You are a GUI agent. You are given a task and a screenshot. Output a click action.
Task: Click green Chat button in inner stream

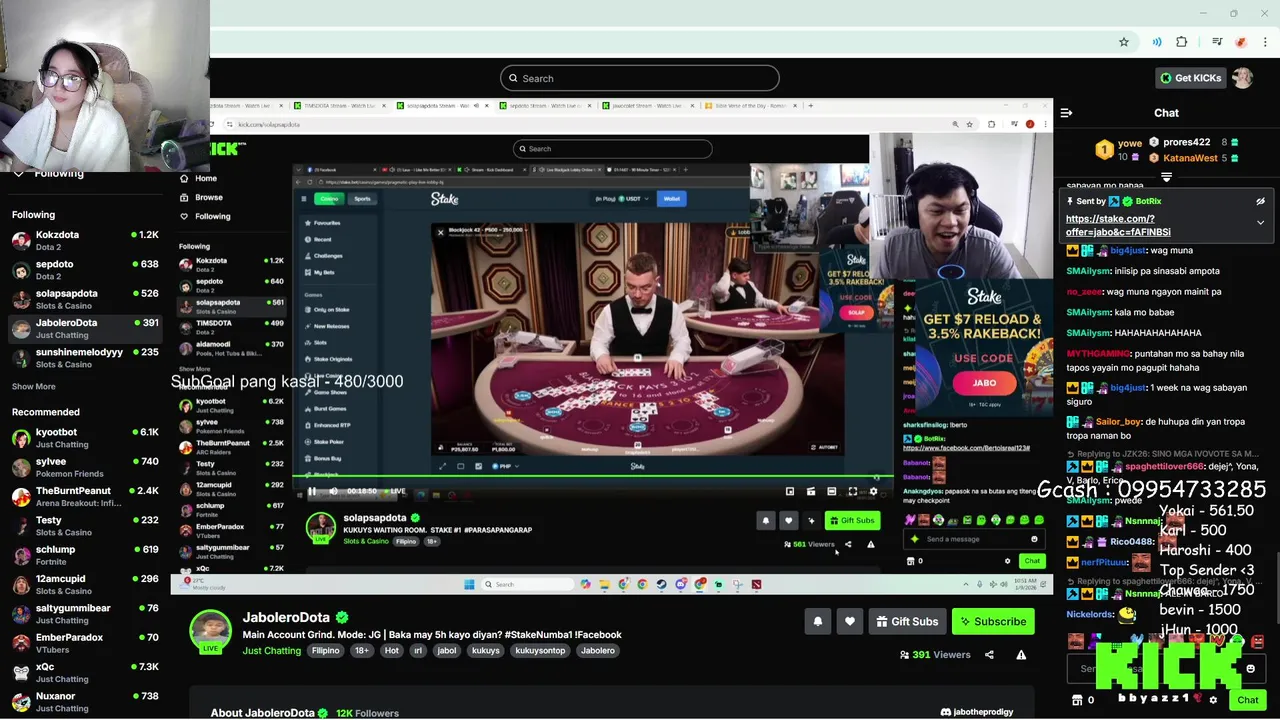tap(1032, 561)
